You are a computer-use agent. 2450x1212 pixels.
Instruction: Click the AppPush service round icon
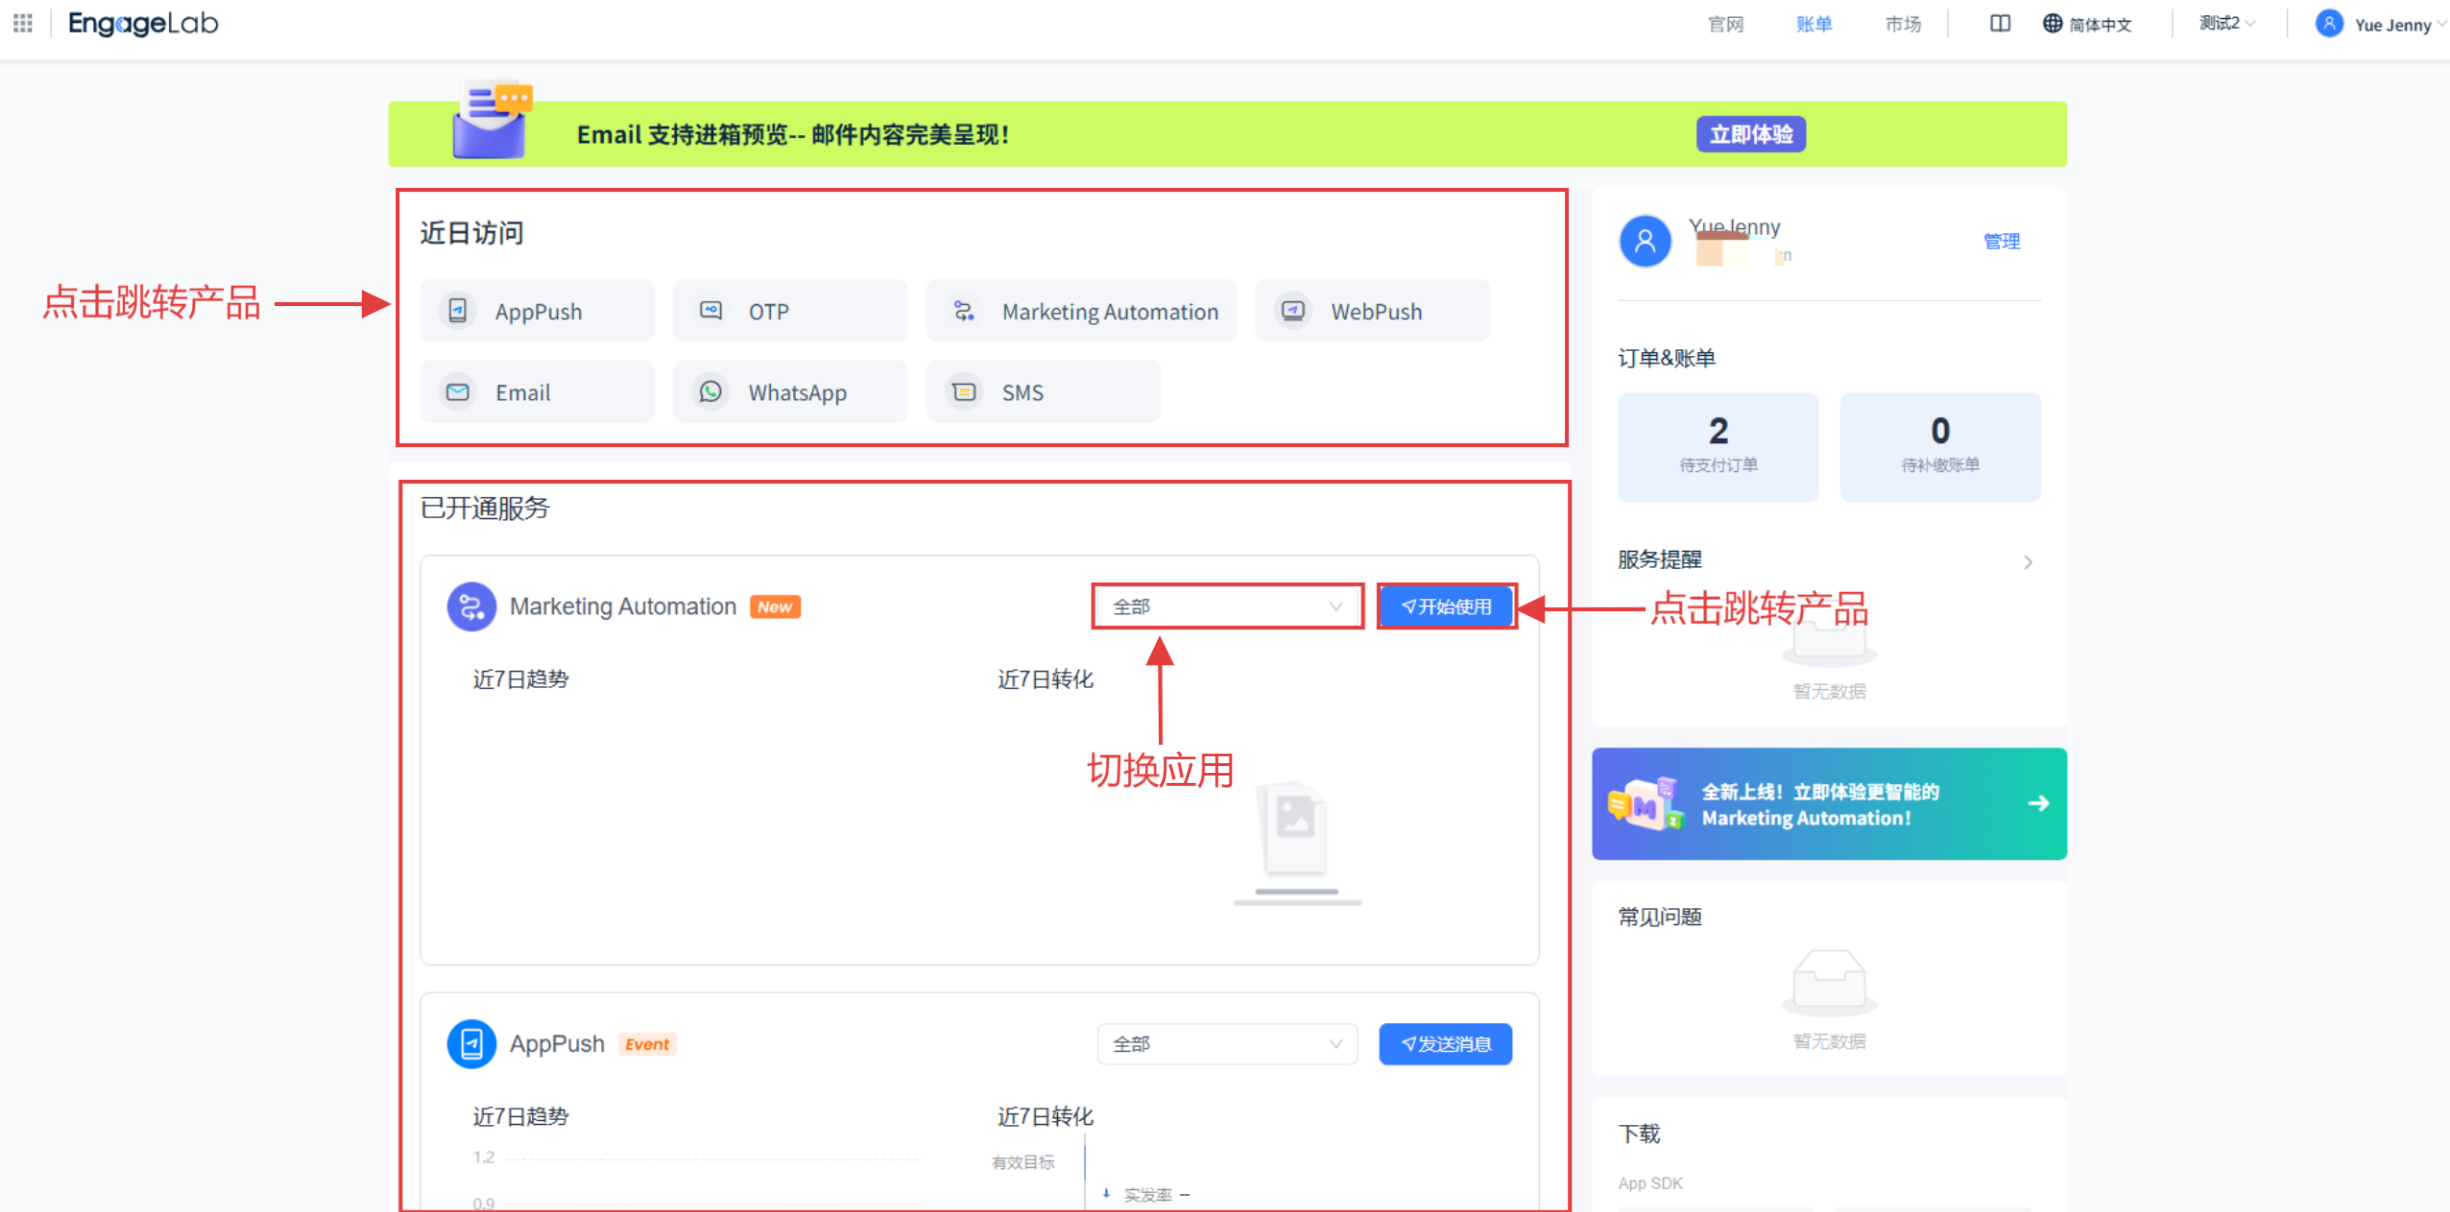(471, 1044)
